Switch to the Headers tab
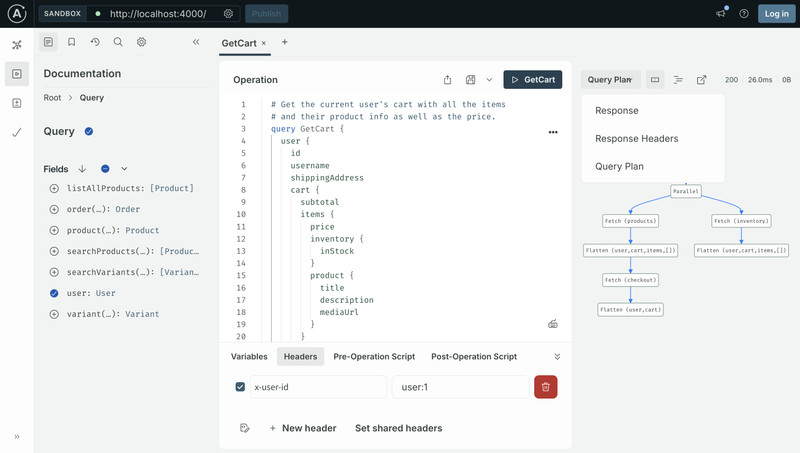The width and height of the screenshot is (800, 453). pos(301,357)
